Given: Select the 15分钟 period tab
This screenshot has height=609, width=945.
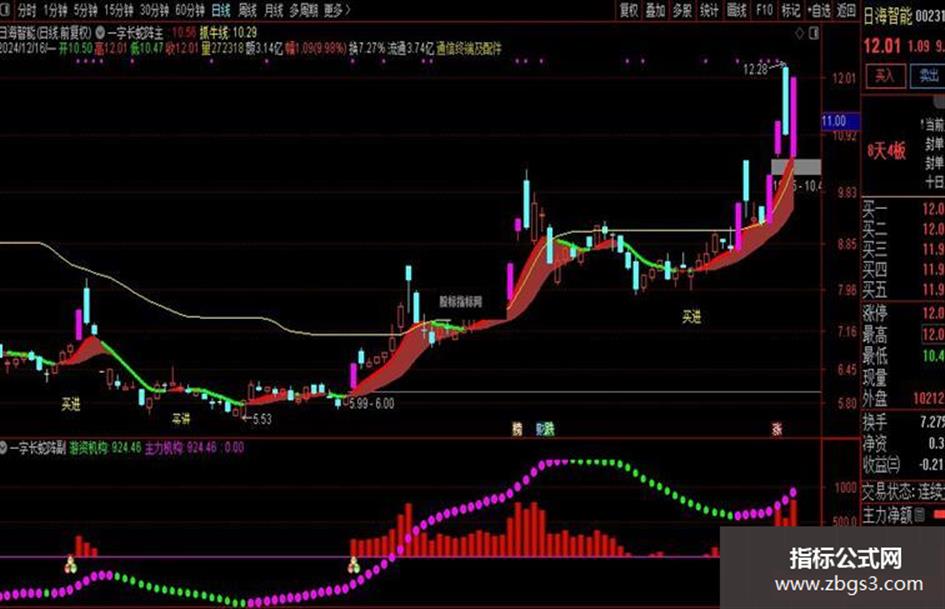Looking at the screenshot, I should [118, 10].
